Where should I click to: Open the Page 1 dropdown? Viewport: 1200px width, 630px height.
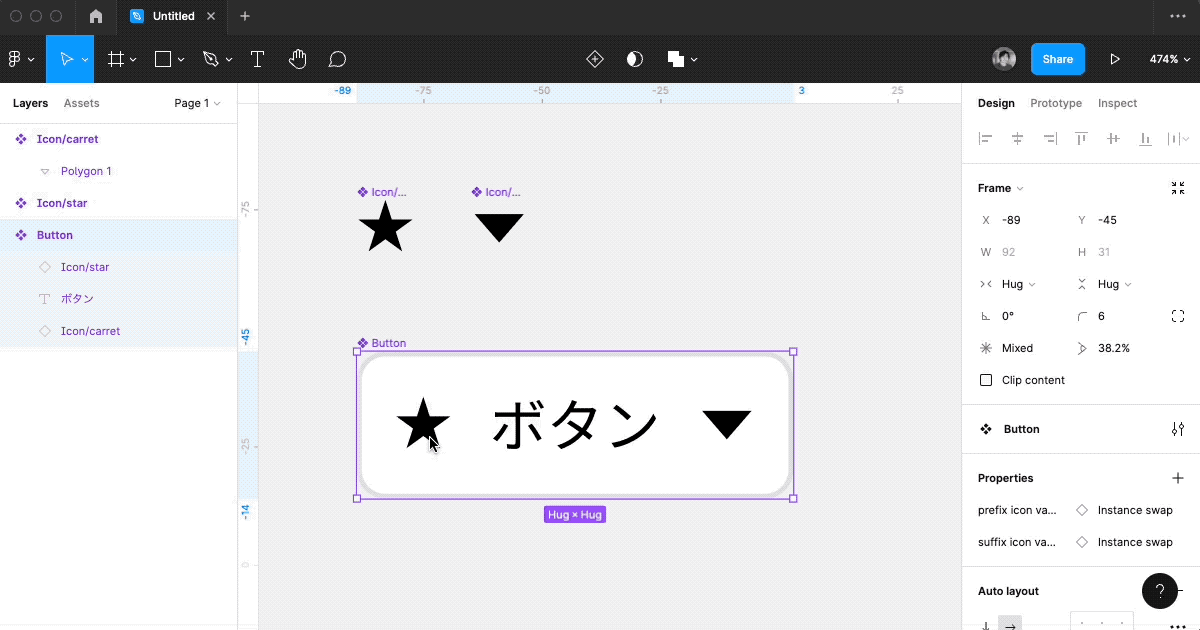[x=196, y=103]
